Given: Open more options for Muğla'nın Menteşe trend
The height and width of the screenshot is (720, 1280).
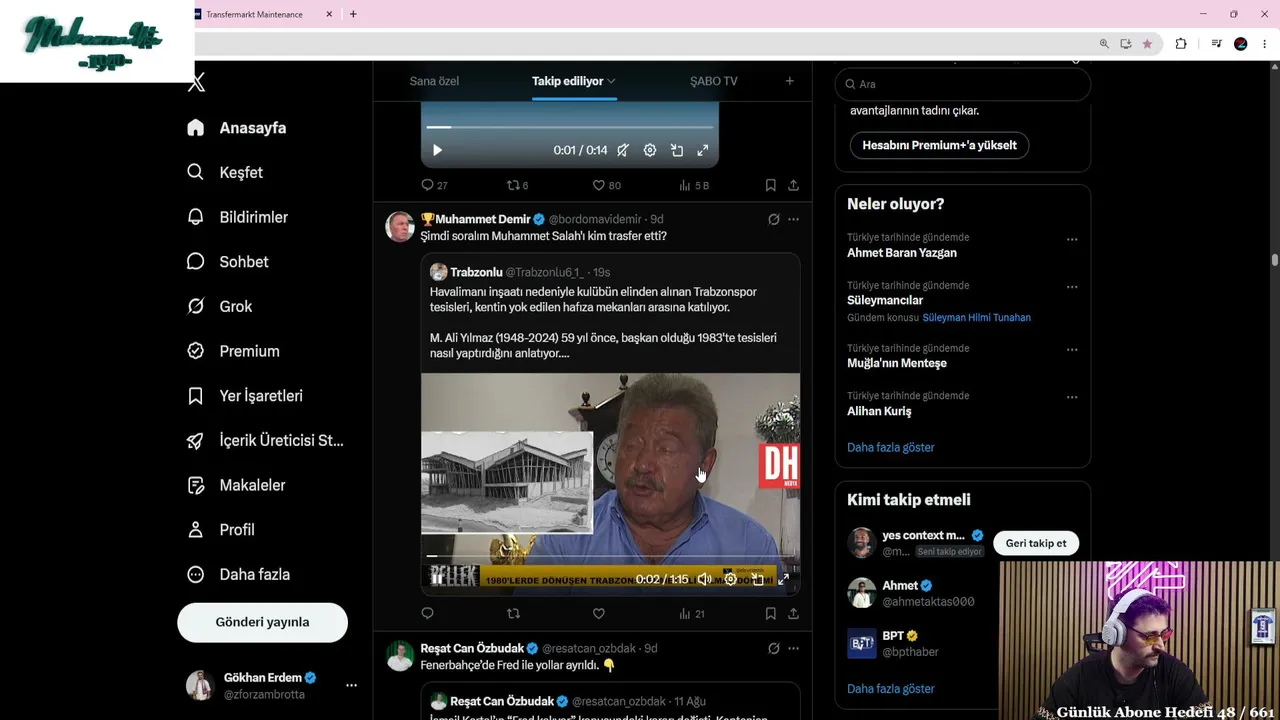Looking at the screenshot, I should 1072,350.
